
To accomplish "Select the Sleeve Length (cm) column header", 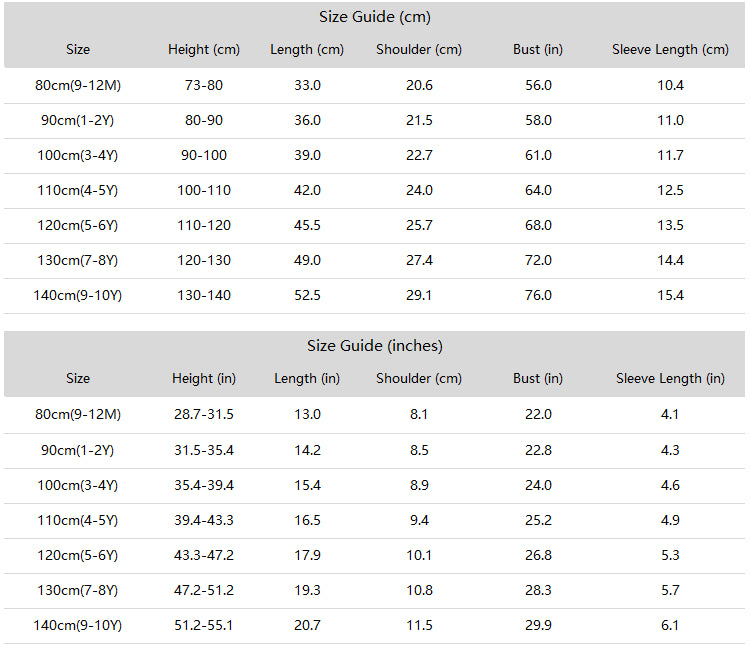I will (x=670, y=49).
